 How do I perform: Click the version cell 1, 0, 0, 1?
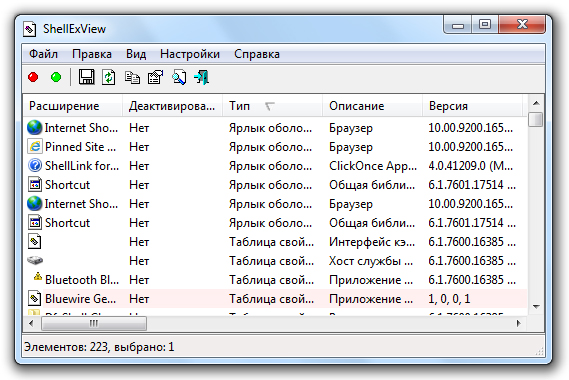(449, 299)
